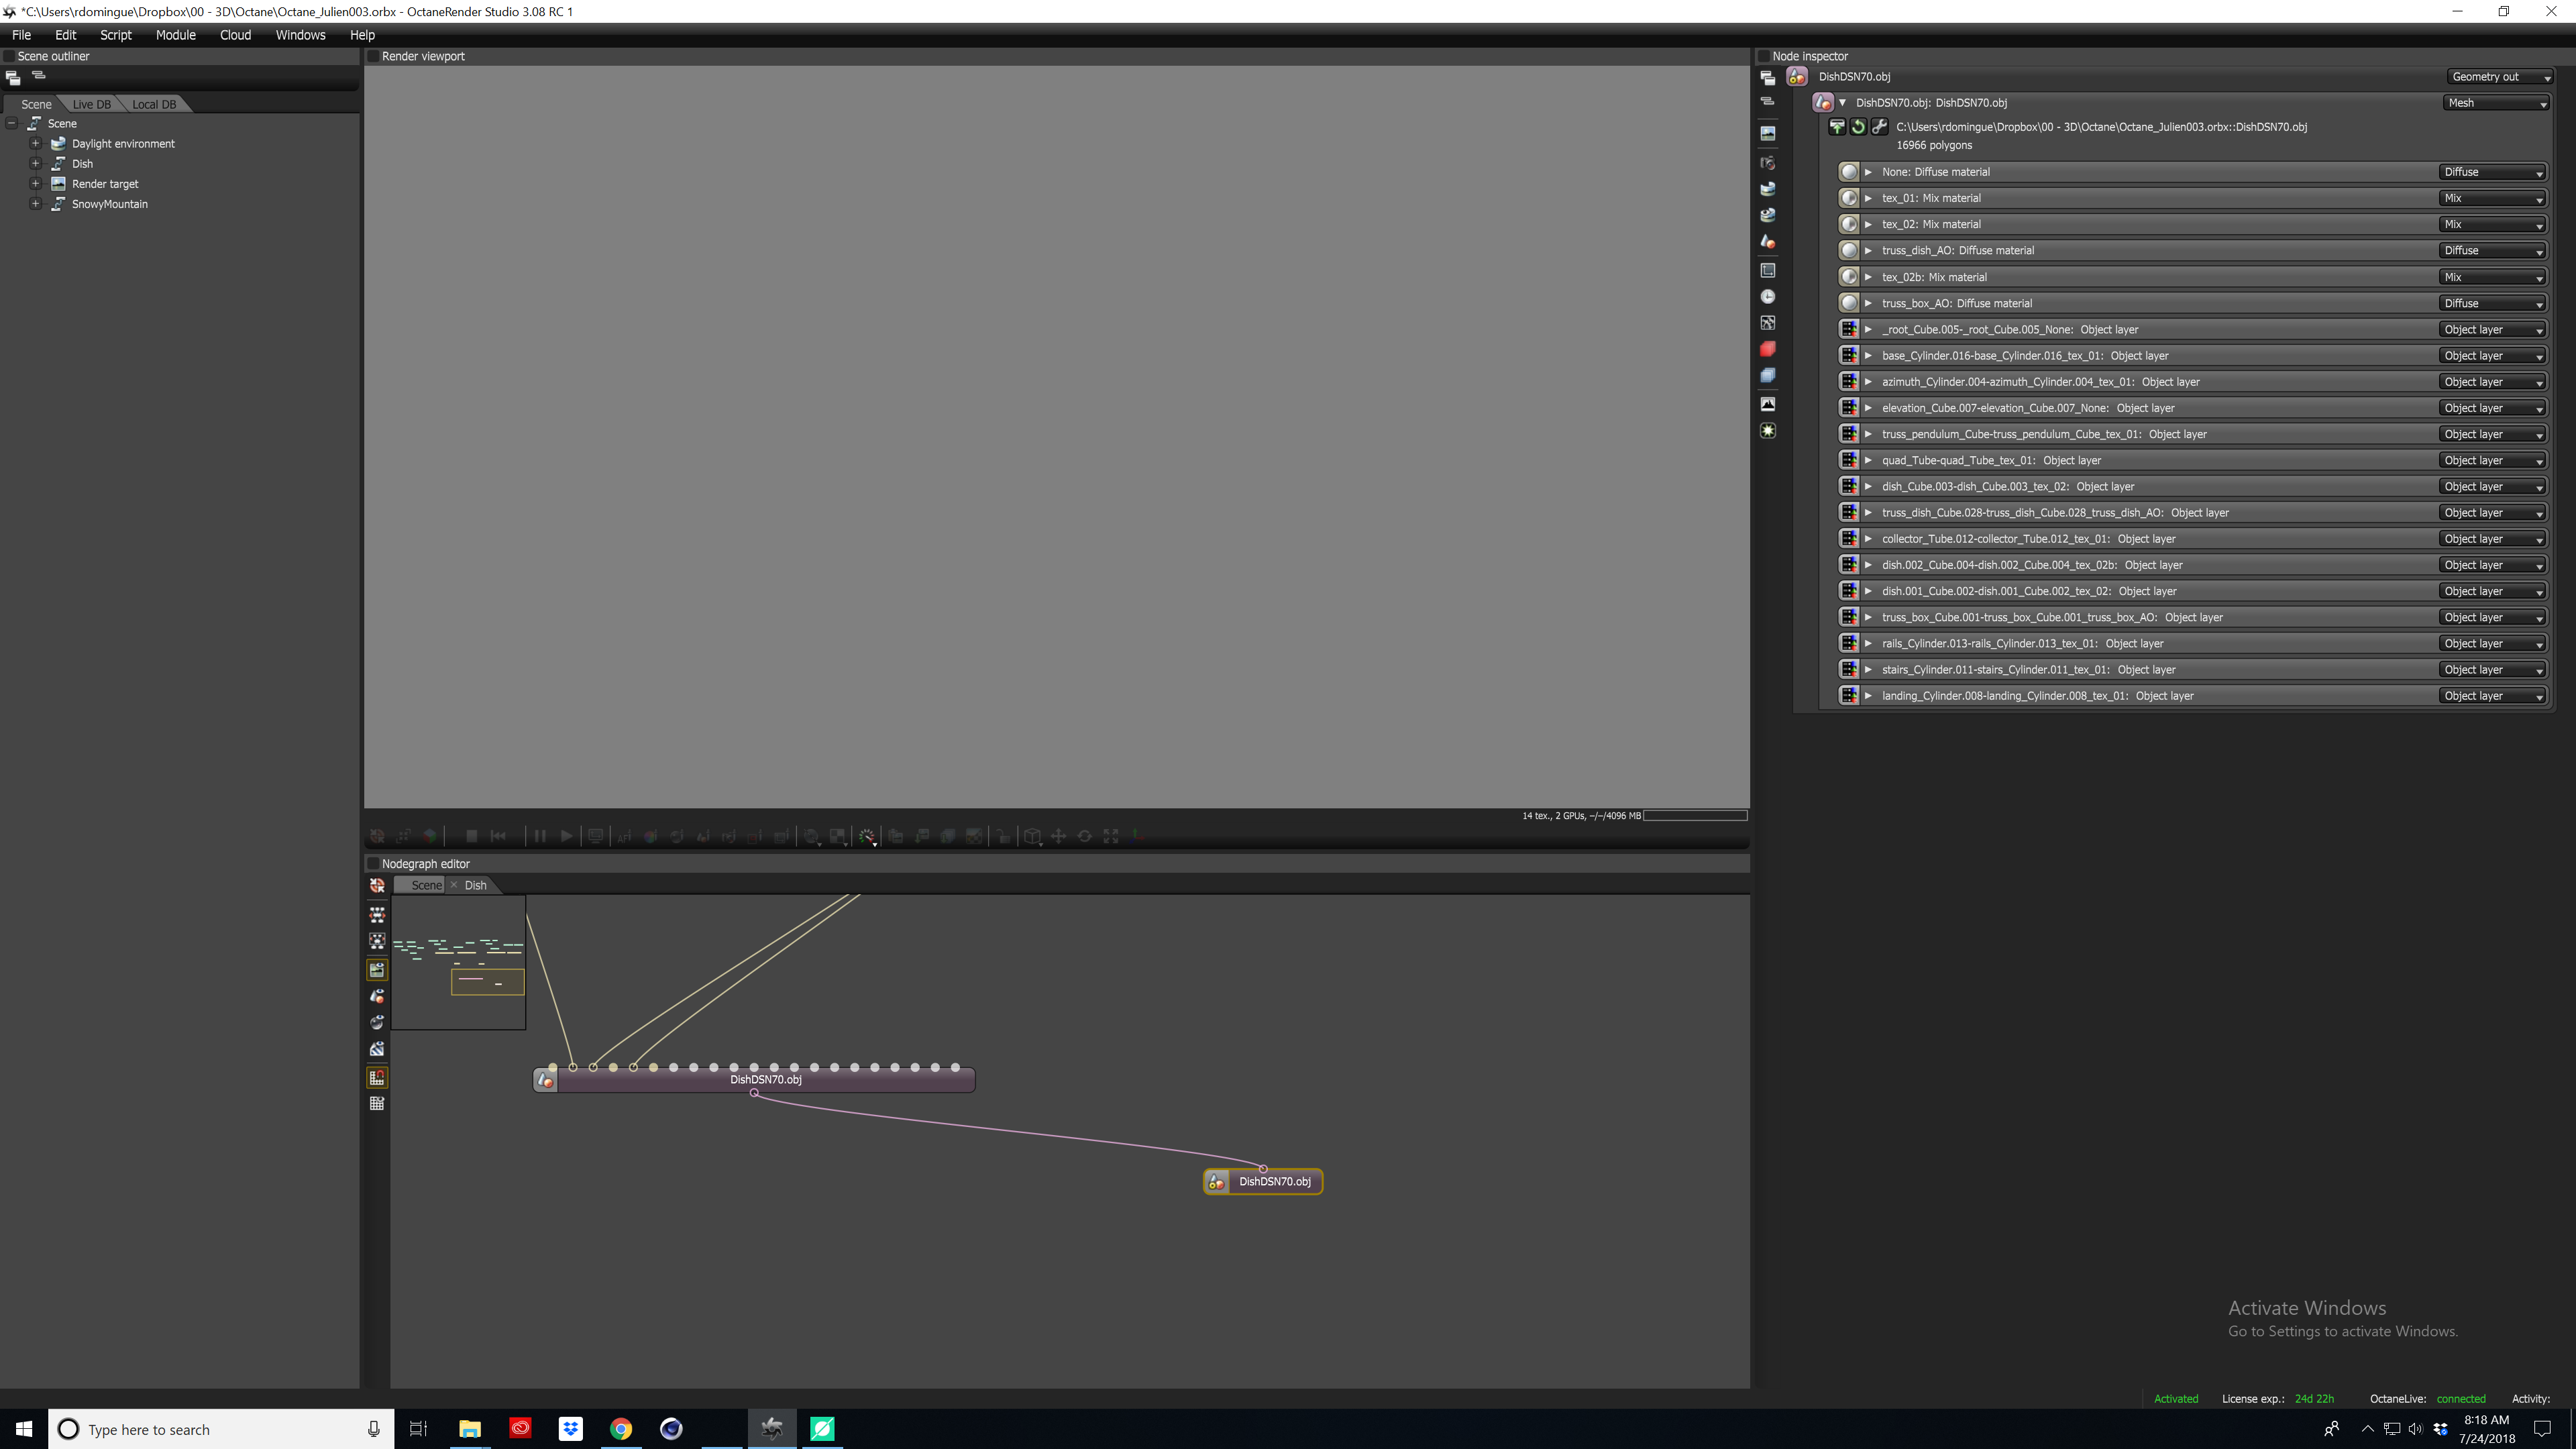Toggle the Nodegraph editor panel checkbox
This screenshot has height=1449, width=2576.
[373, 864]
